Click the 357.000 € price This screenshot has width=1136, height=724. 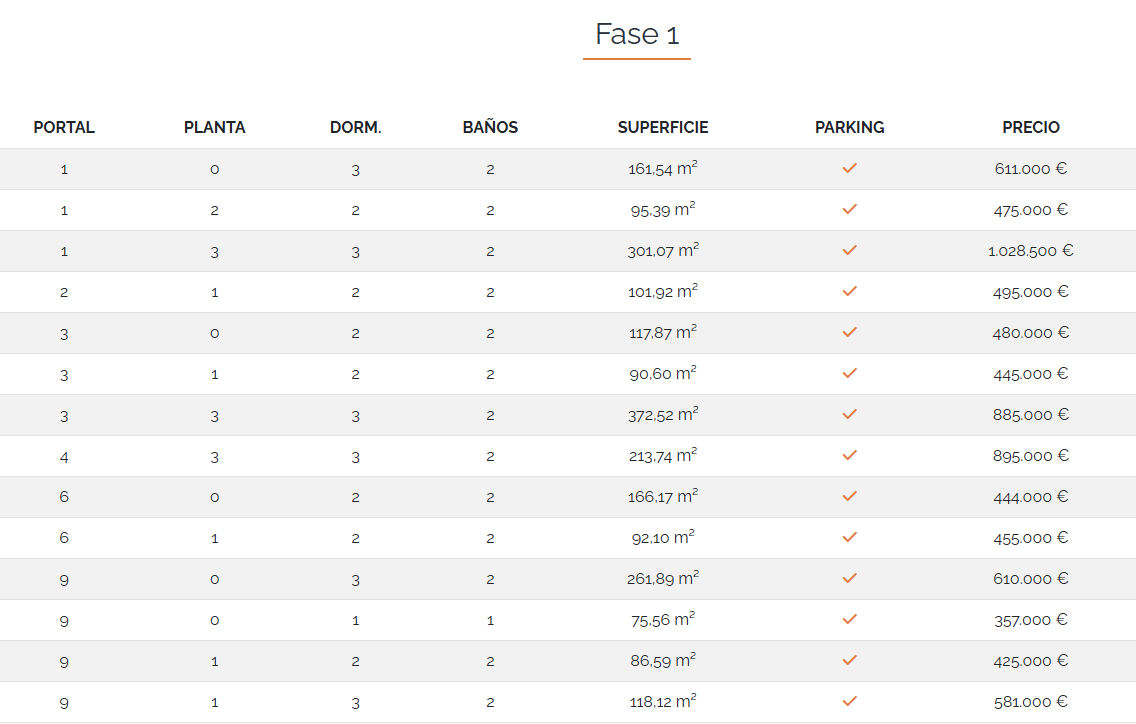pyautogui.click(x=1031, y=620)
